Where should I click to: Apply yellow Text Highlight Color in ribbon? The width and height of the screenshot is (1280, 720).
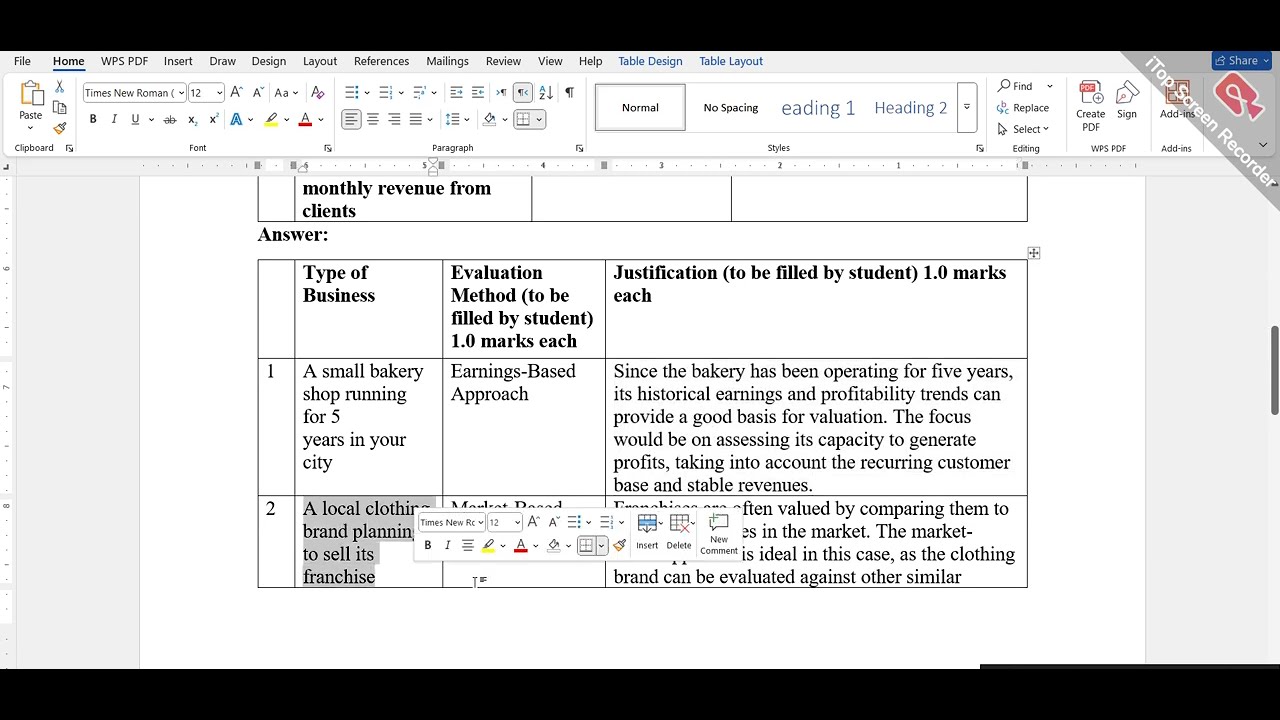coord(271,120)
